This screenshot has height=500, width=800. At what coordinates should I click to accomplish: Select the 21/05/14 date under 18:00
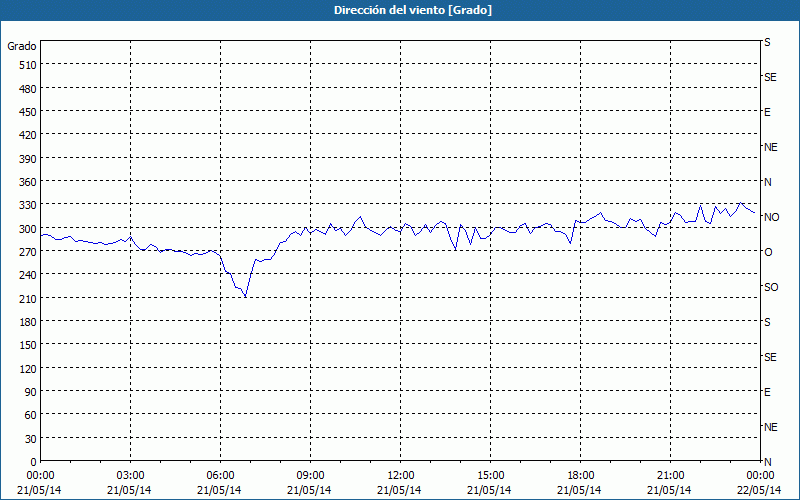click(579, 490)
